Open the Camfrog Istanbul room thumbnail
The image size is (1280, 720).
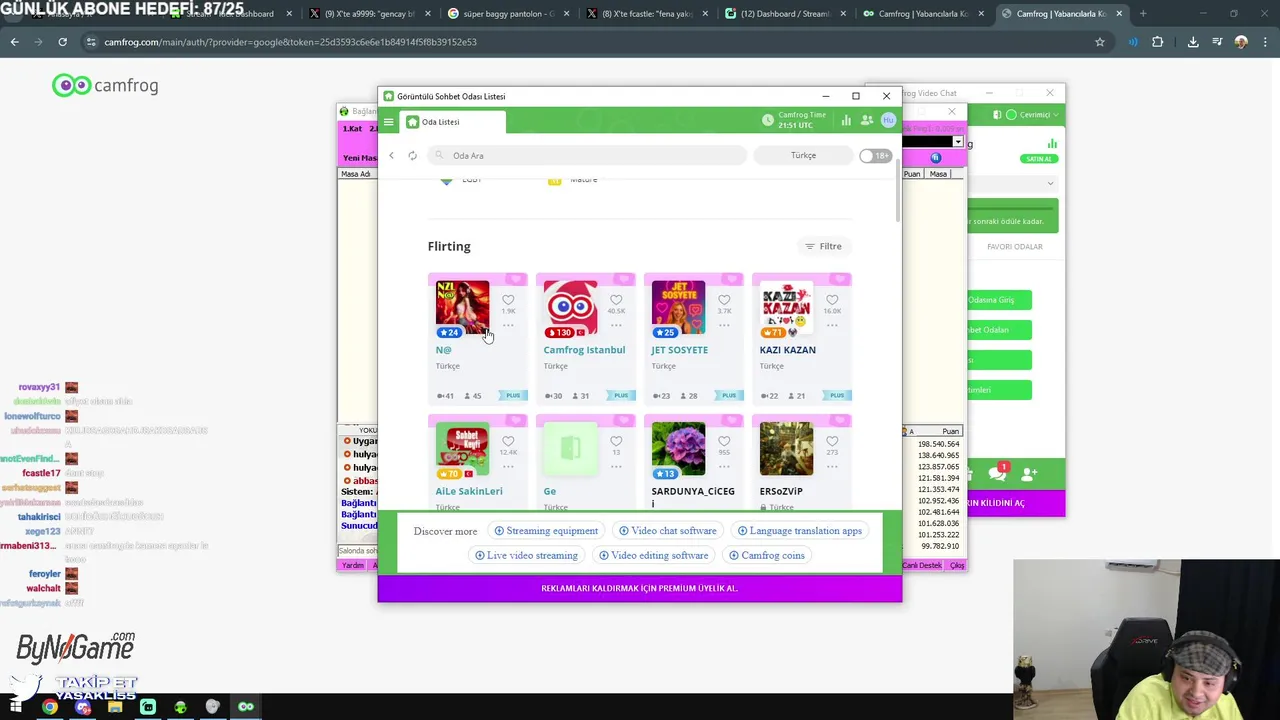[x=570, y=308]
